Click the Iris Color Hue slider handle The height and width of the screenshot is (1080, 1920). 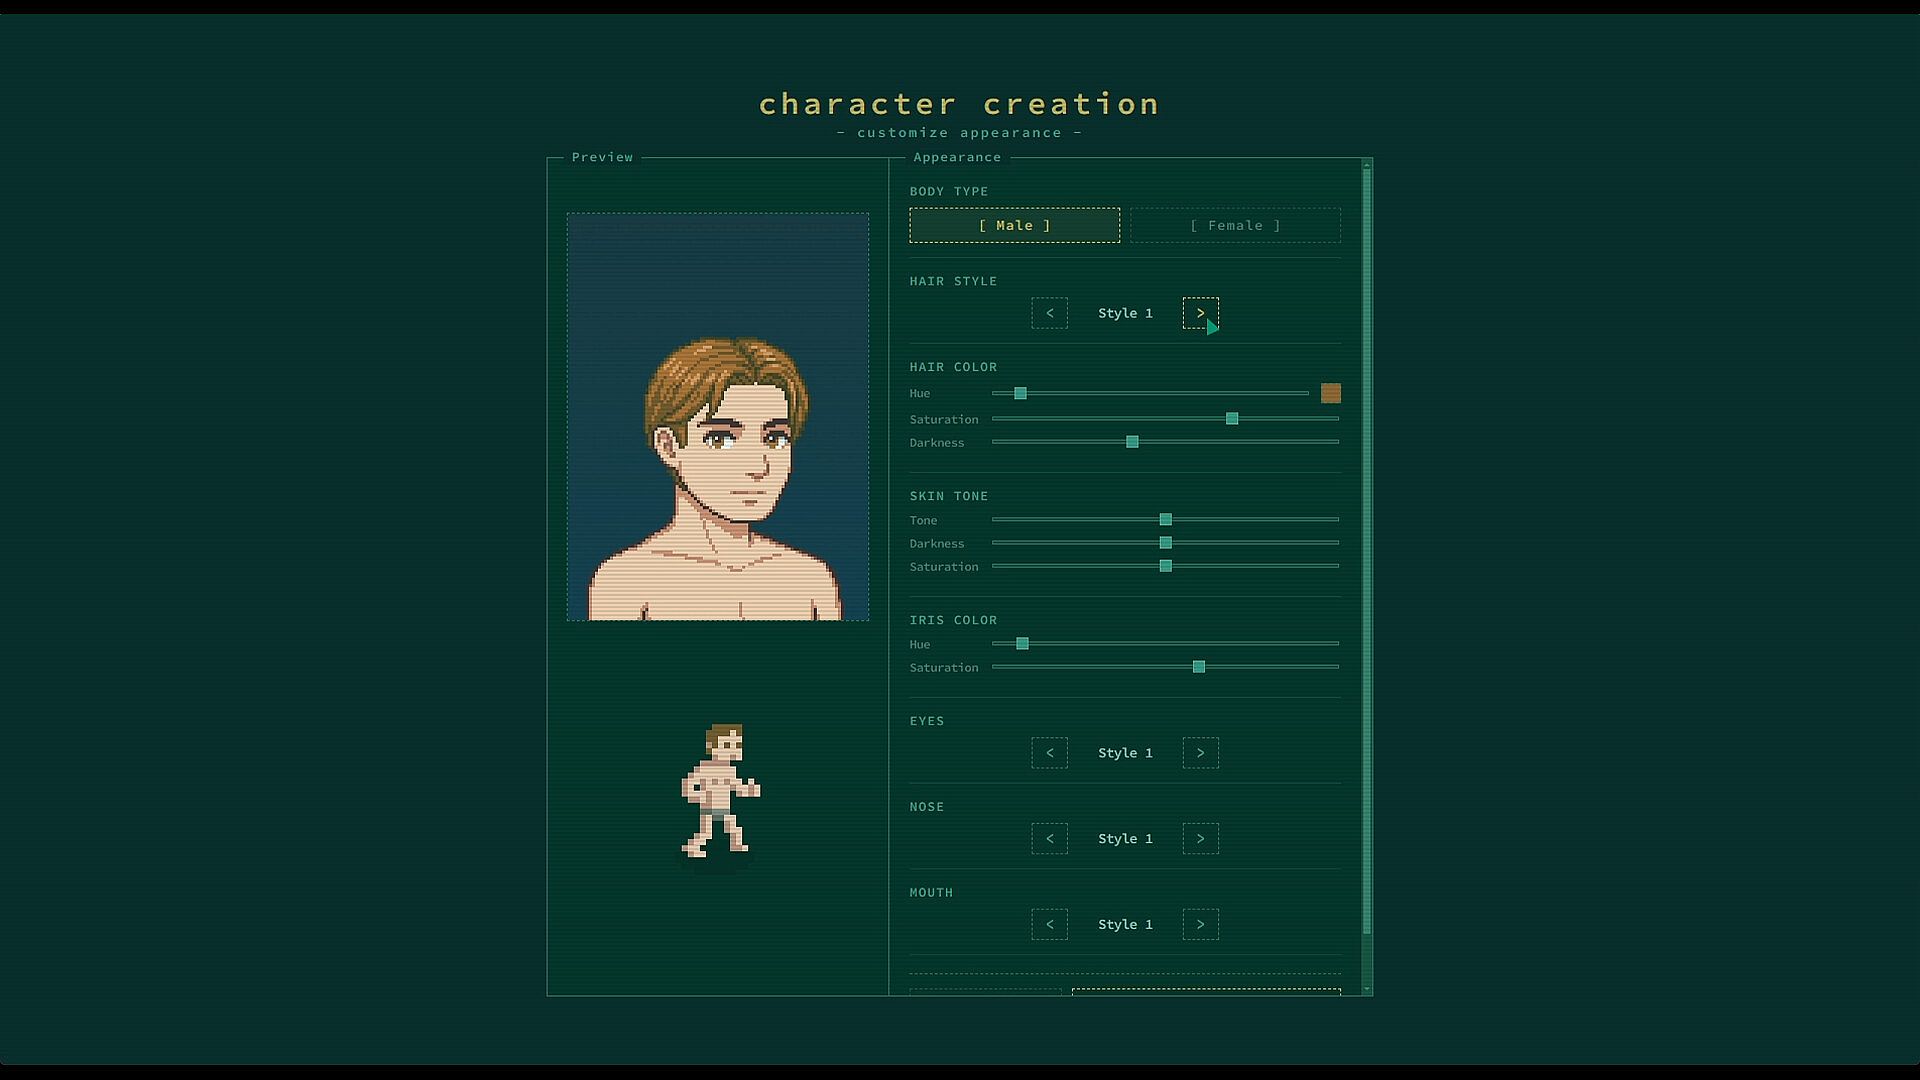(x=1022, y=644)
